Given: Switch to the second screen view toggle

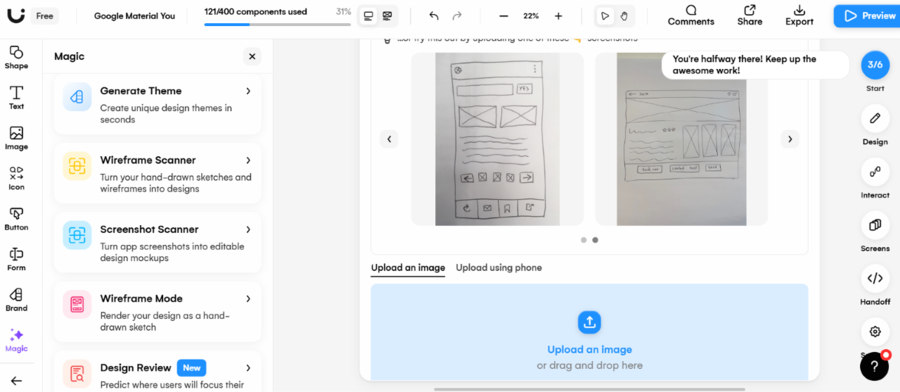Looking at the screenshot, I should (387, 16).
